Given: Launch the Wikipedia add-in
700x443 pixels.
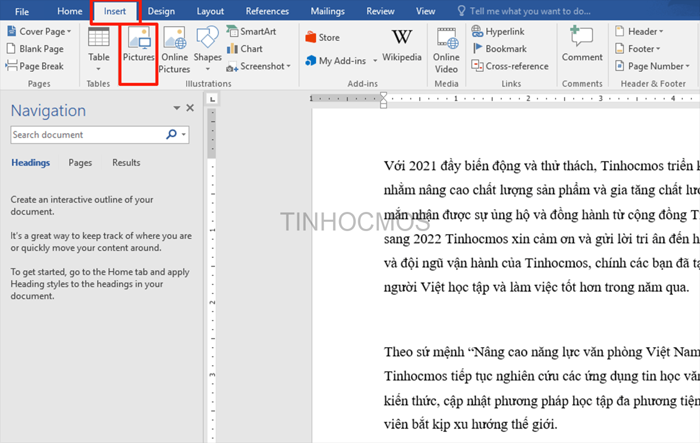Looking at the screenshot, I should tap(402, 45).
